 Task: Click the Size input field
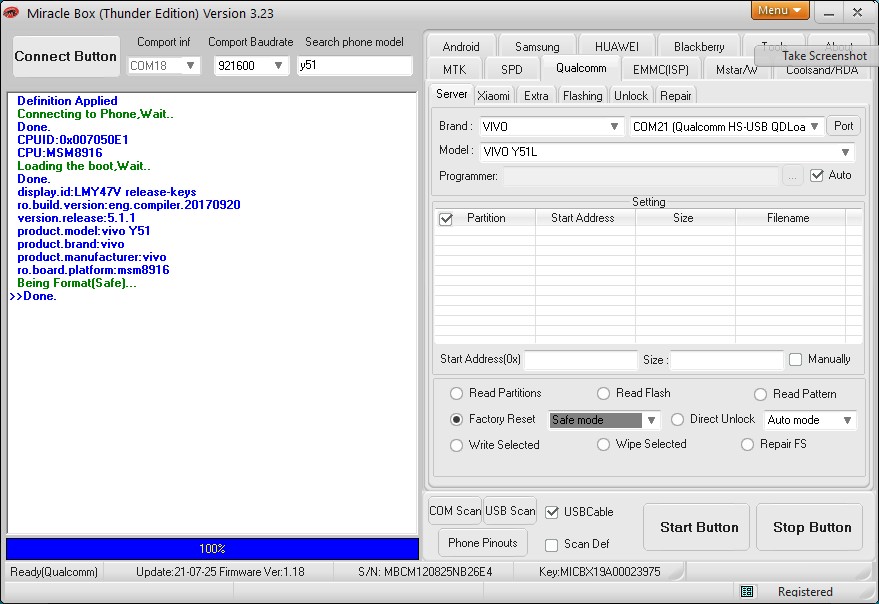(727, 360)
